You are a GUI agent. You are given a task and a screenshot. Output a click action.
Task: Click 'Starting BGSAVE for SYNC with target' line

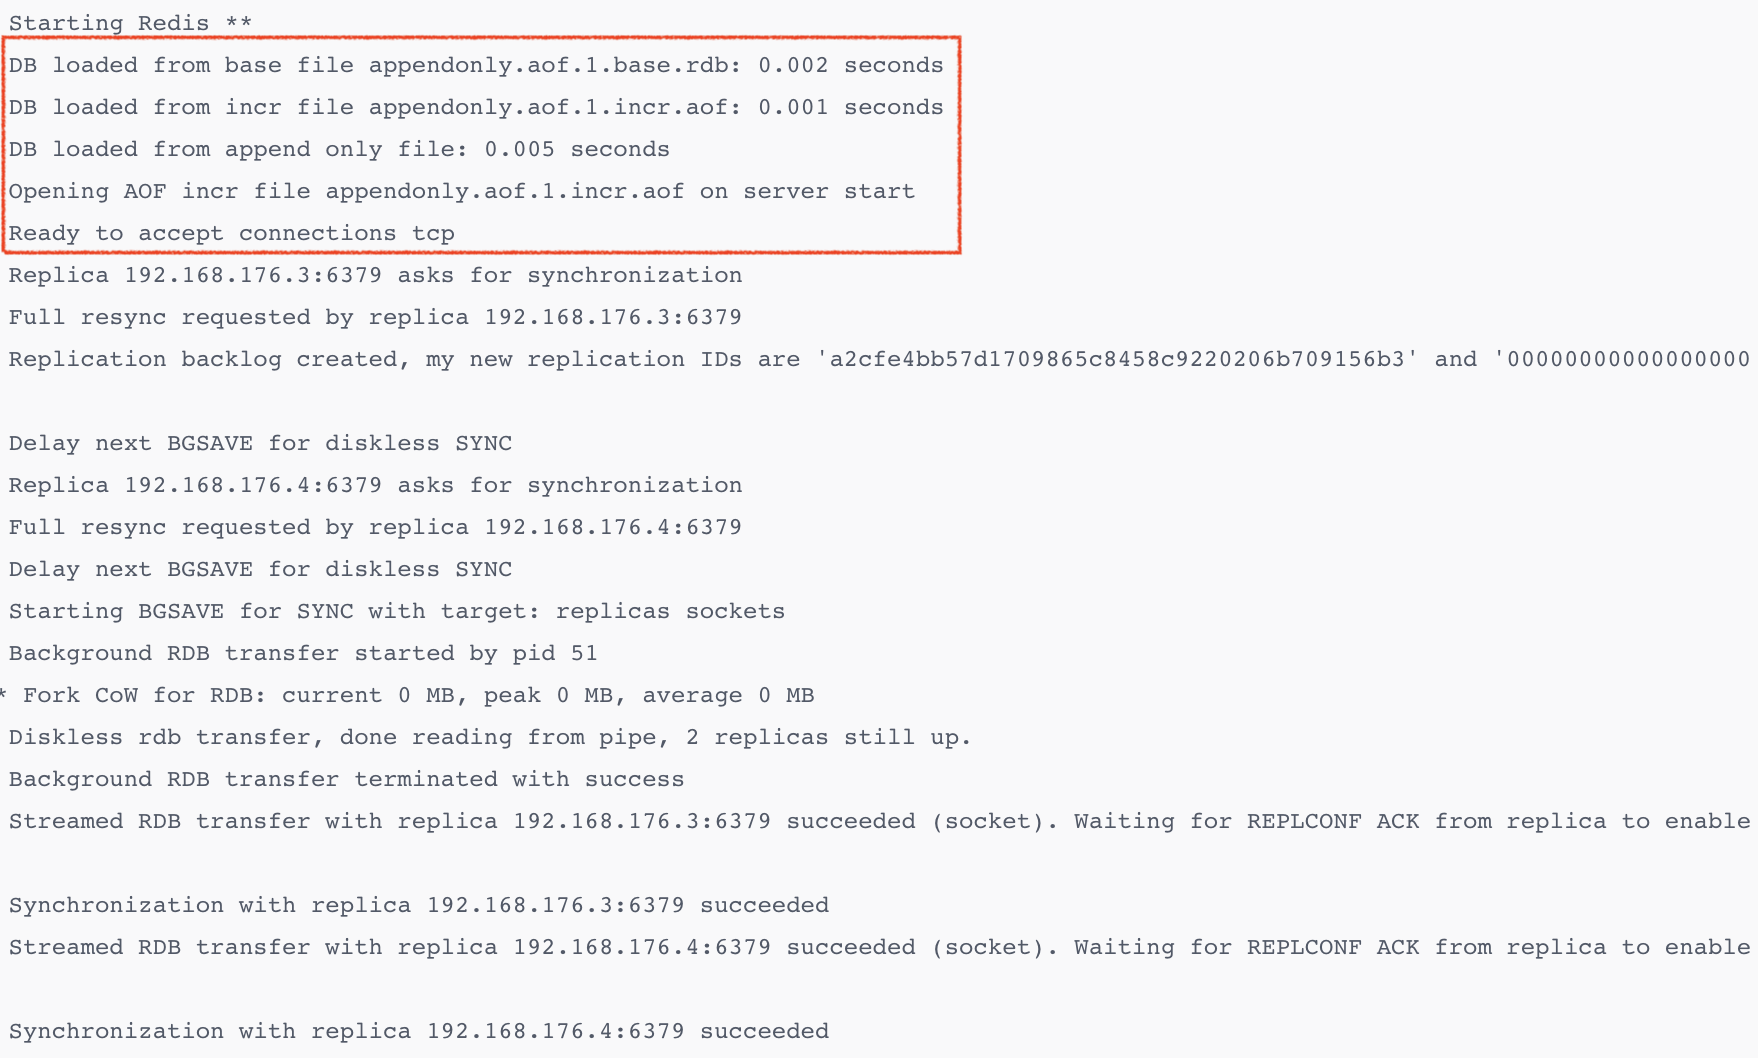[x=397, y=611]
